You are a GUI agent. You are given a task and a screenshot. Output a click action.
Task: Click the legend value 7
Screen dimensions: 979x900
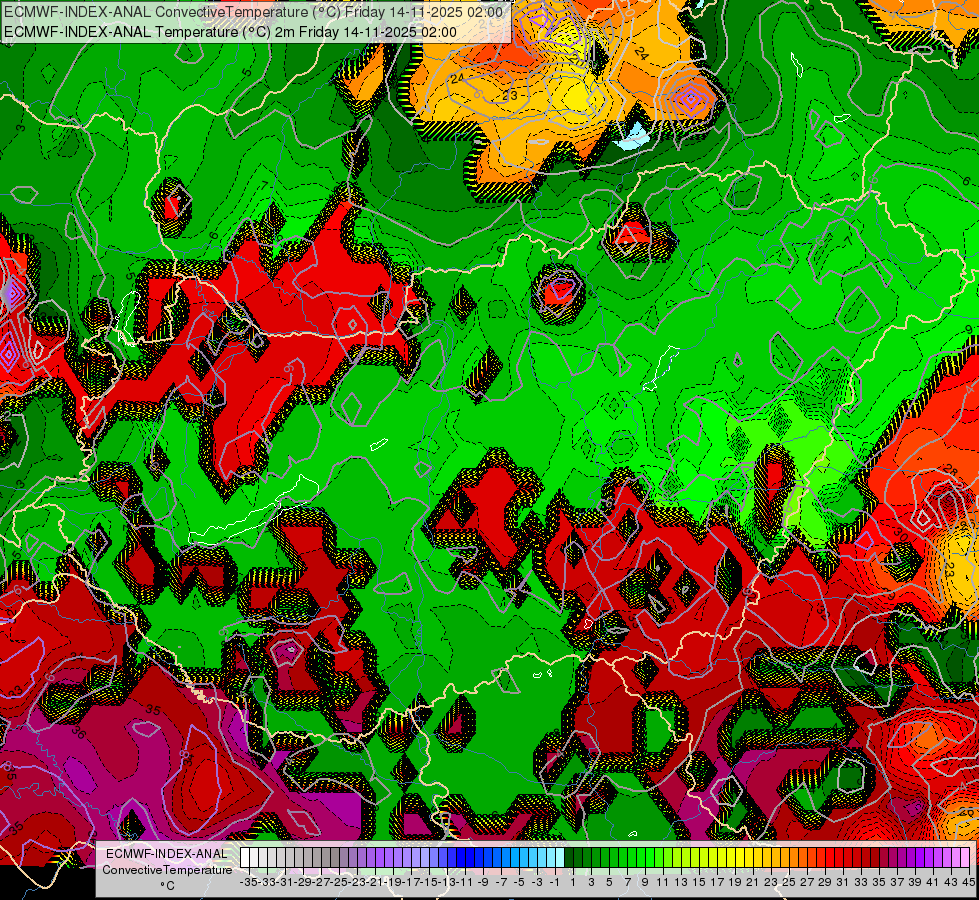(x=627, y=883)
